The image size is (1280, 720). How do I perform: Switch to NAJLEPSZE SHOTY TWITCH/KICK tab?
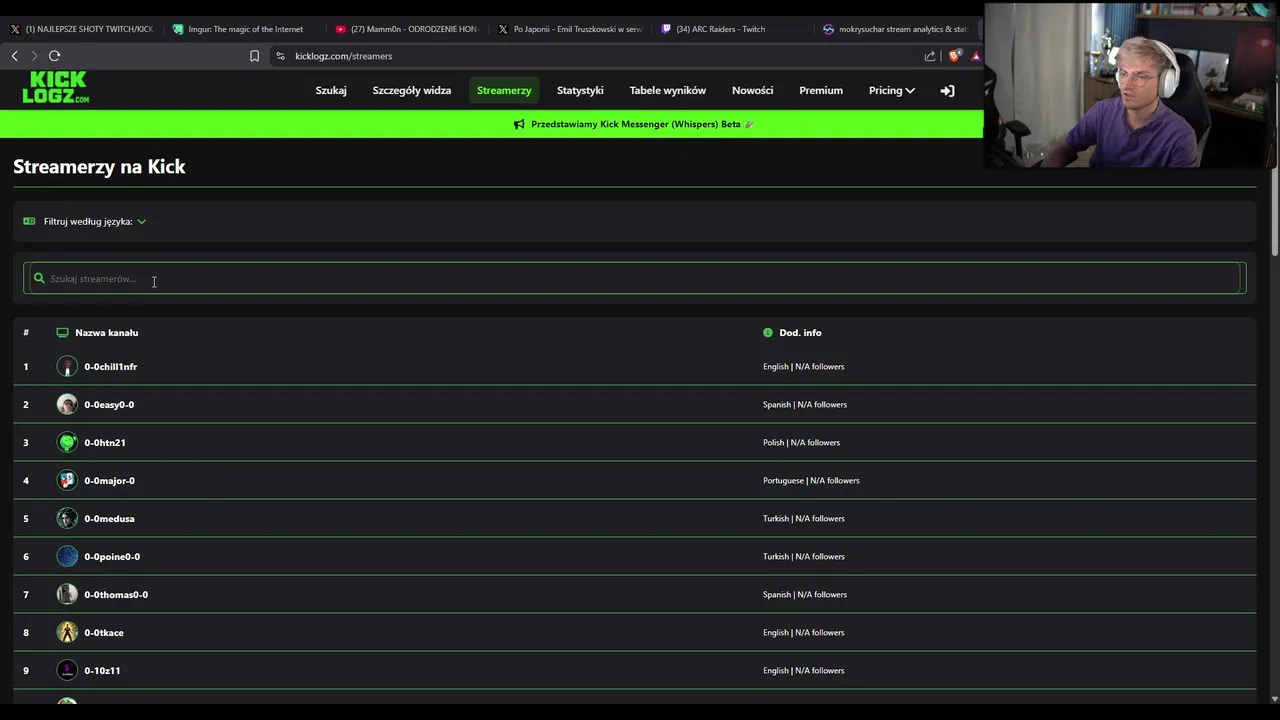[x=82, y=29]
